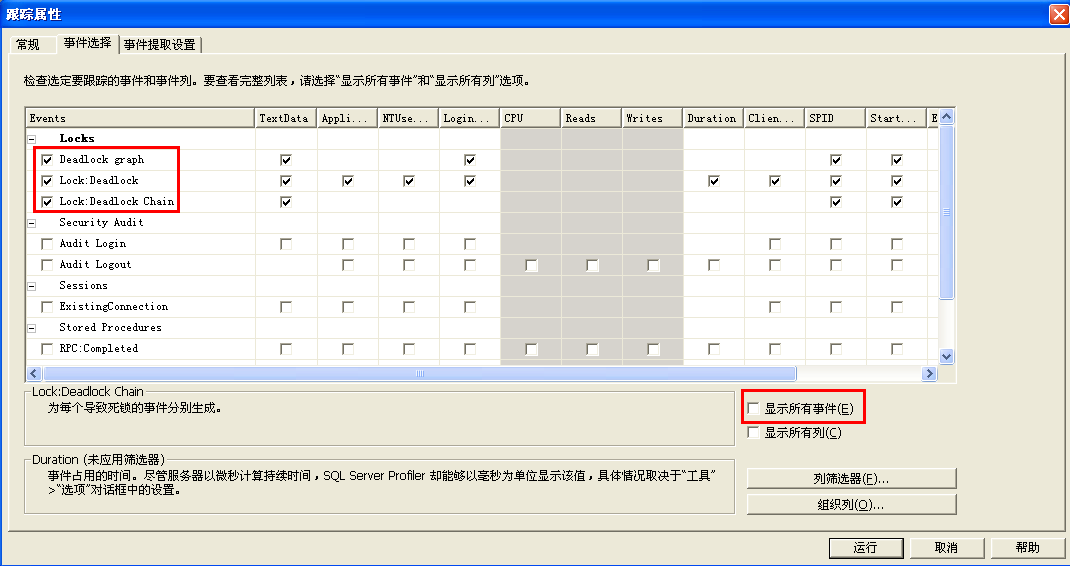Click the horizontal scrollbar left arrow
1070x566 pixels.
(33, 373)
